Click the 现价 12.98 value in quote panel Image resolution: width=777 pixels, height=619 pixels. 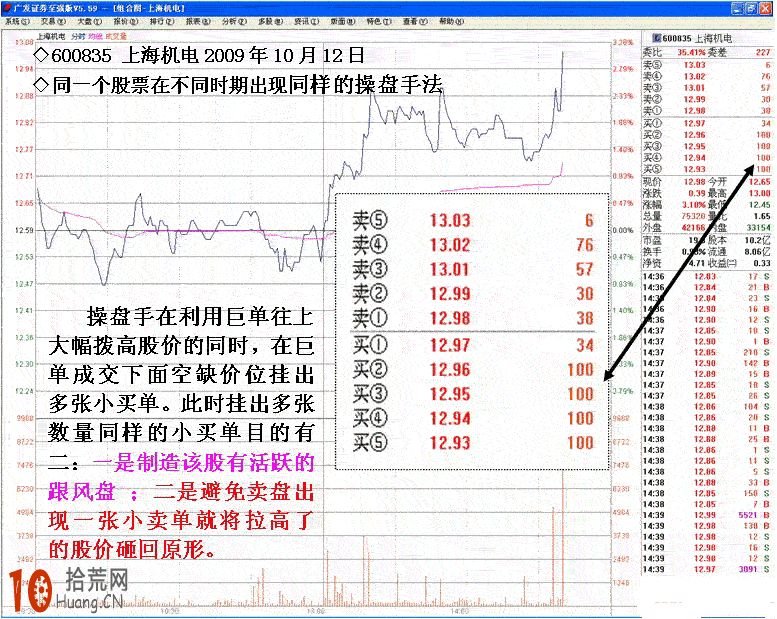pyautogui.click(x=693, y=182)
